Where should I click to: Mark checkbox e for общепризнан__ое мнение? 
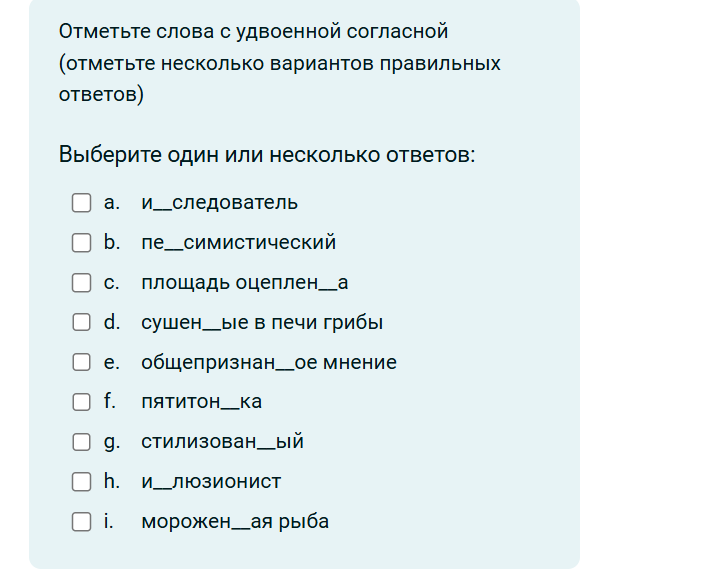click(x=81, y=362)
